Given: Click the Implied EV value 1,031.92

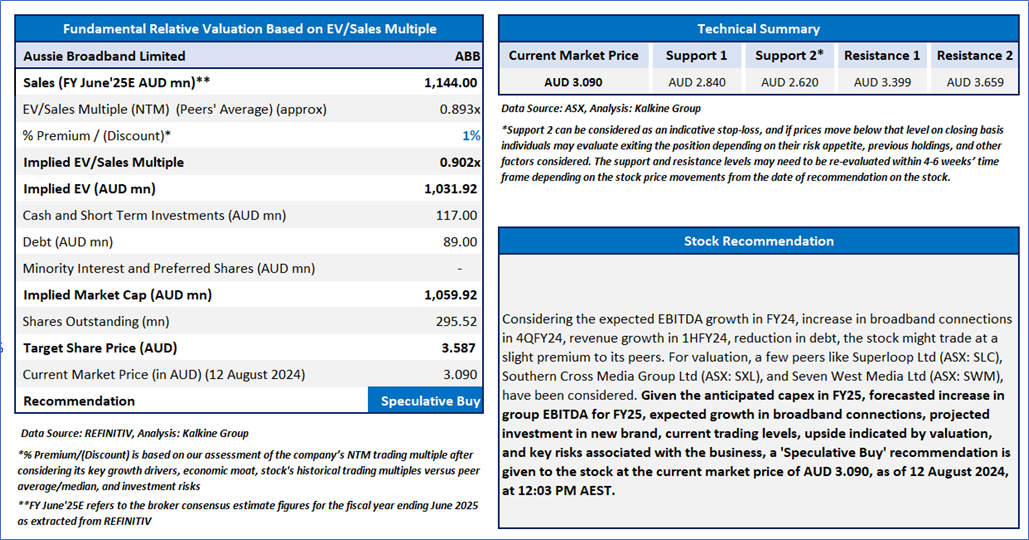Looking at the screenshot, I should pos(450,188).
